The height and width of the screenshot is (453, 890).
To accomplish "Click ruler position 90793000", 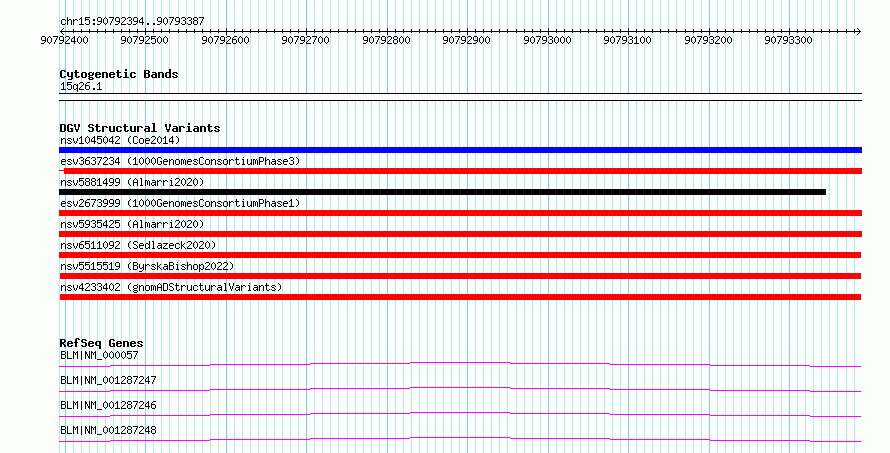I will tap(547, 40).
